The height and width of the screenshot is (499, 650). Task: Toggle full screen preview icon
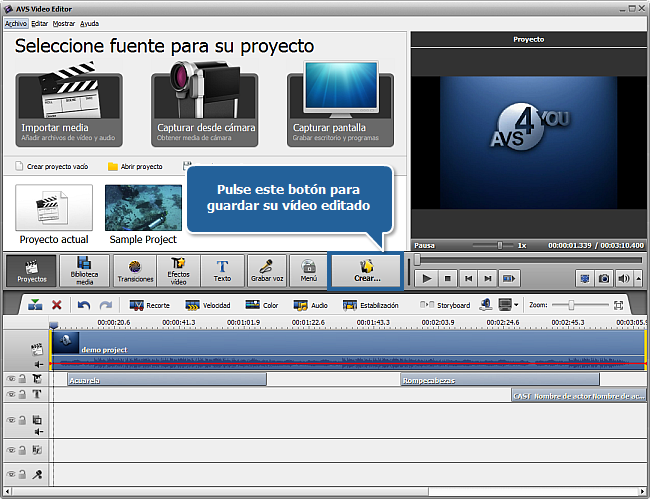pos(585,279)
